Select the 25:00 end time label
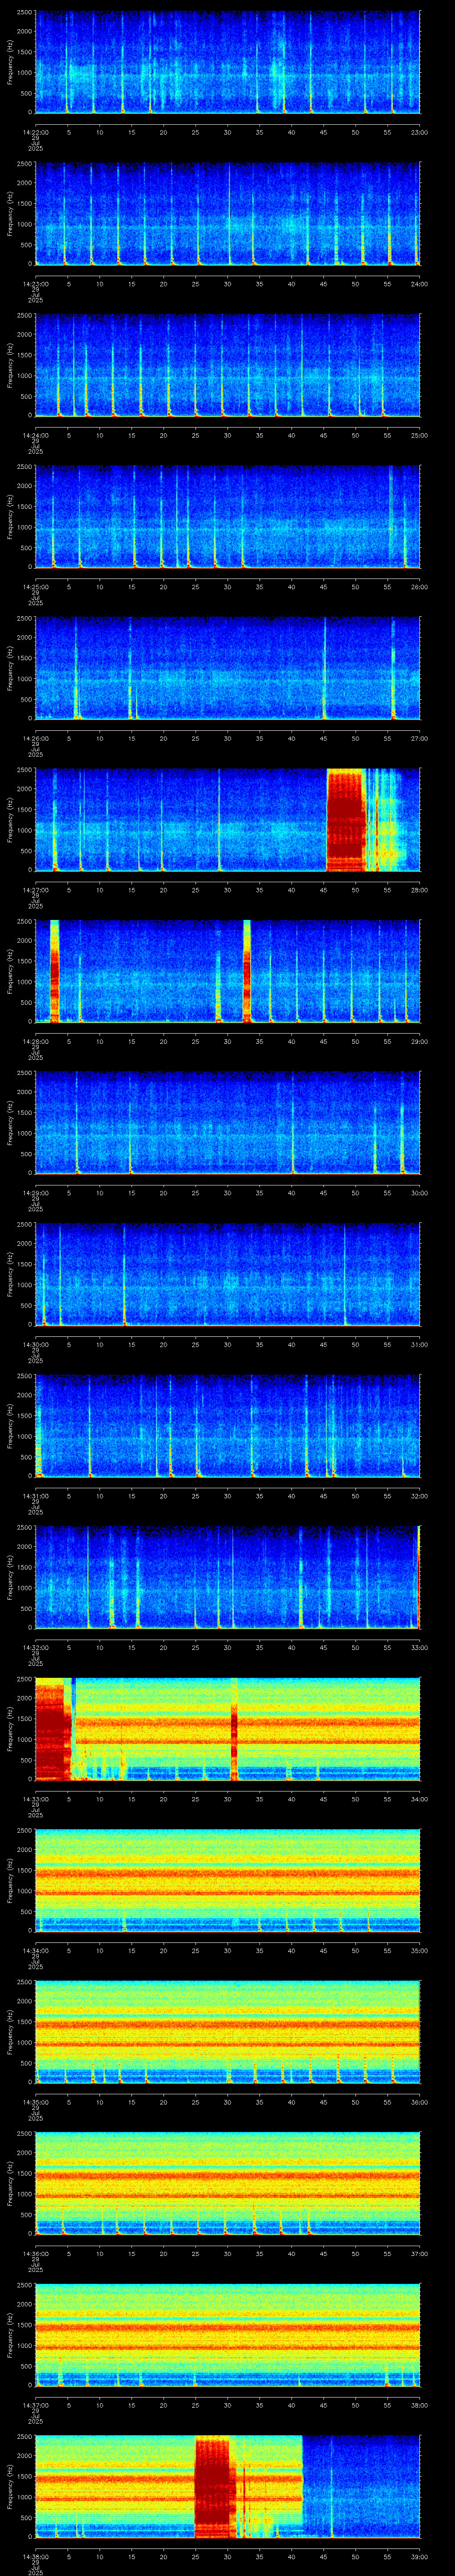The height and width of the screenshot is (2576, 455). (x=420, y=435)
